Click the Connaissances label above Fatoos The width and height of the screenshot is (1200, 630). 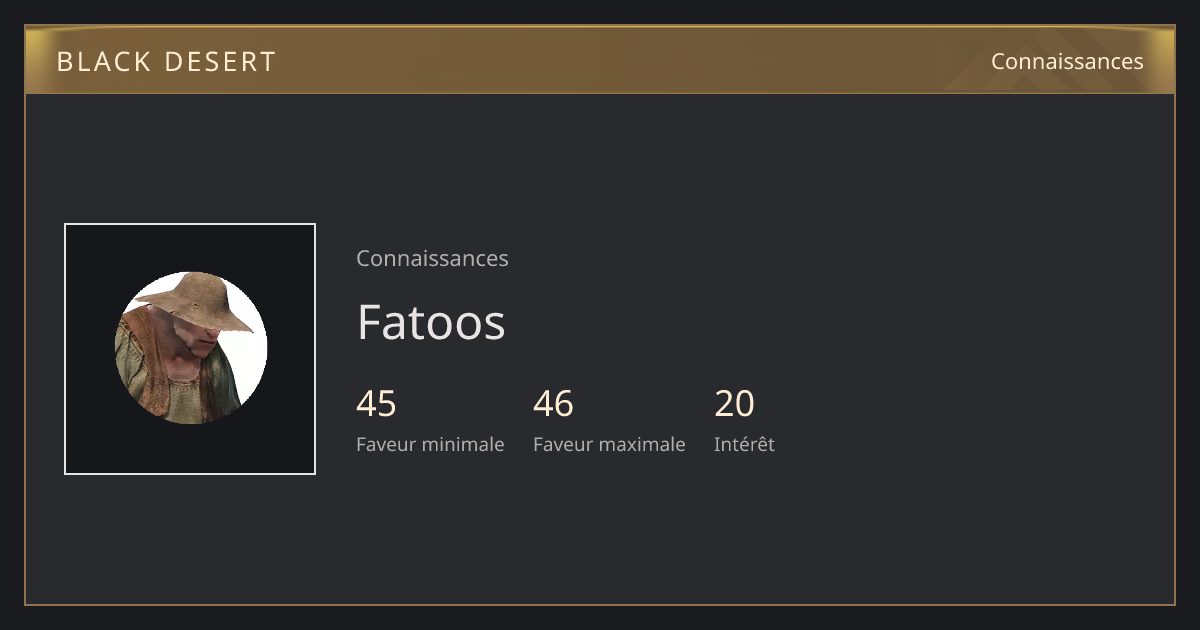[432, 258]
